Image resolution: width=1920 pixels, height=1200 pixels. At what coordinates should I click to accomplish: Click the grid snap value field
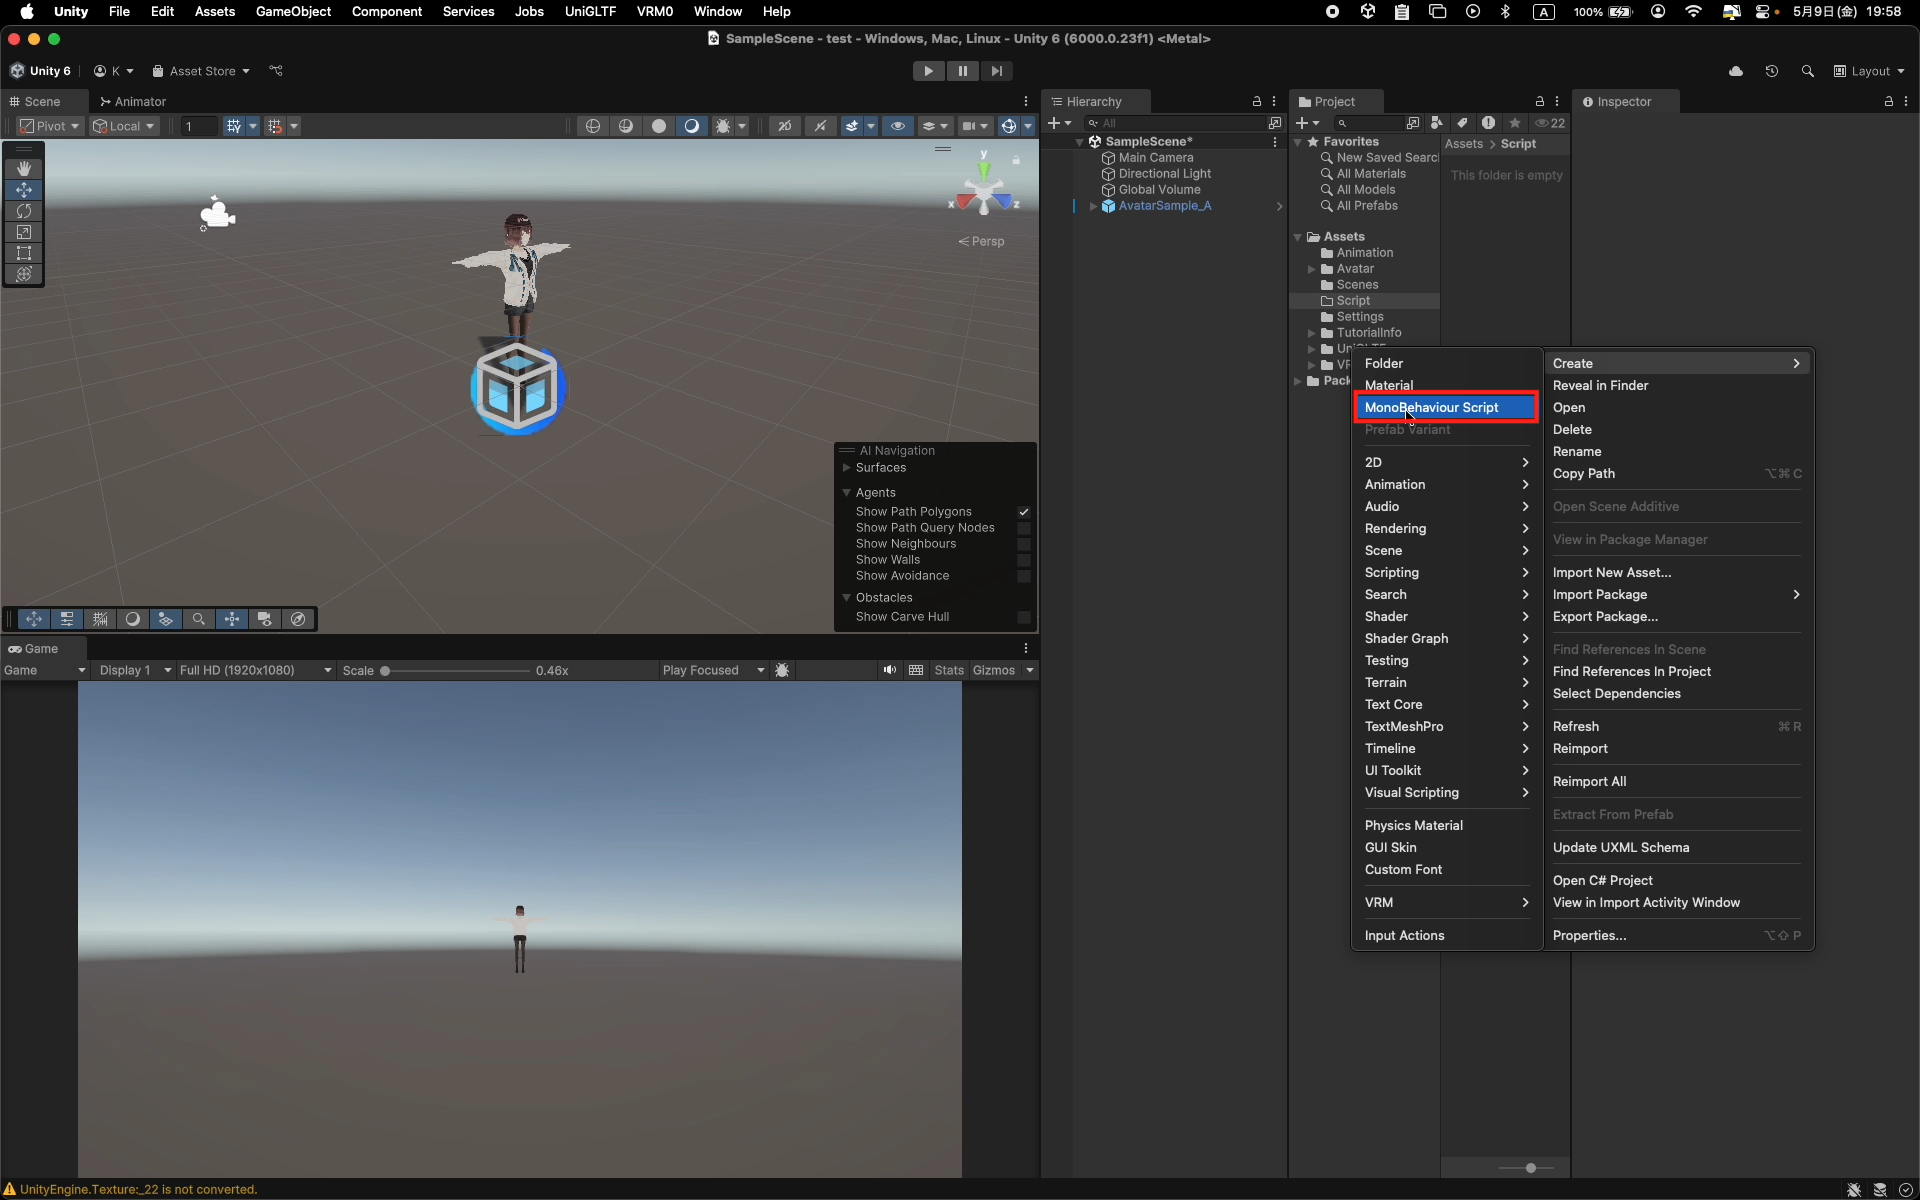(197, 126)
